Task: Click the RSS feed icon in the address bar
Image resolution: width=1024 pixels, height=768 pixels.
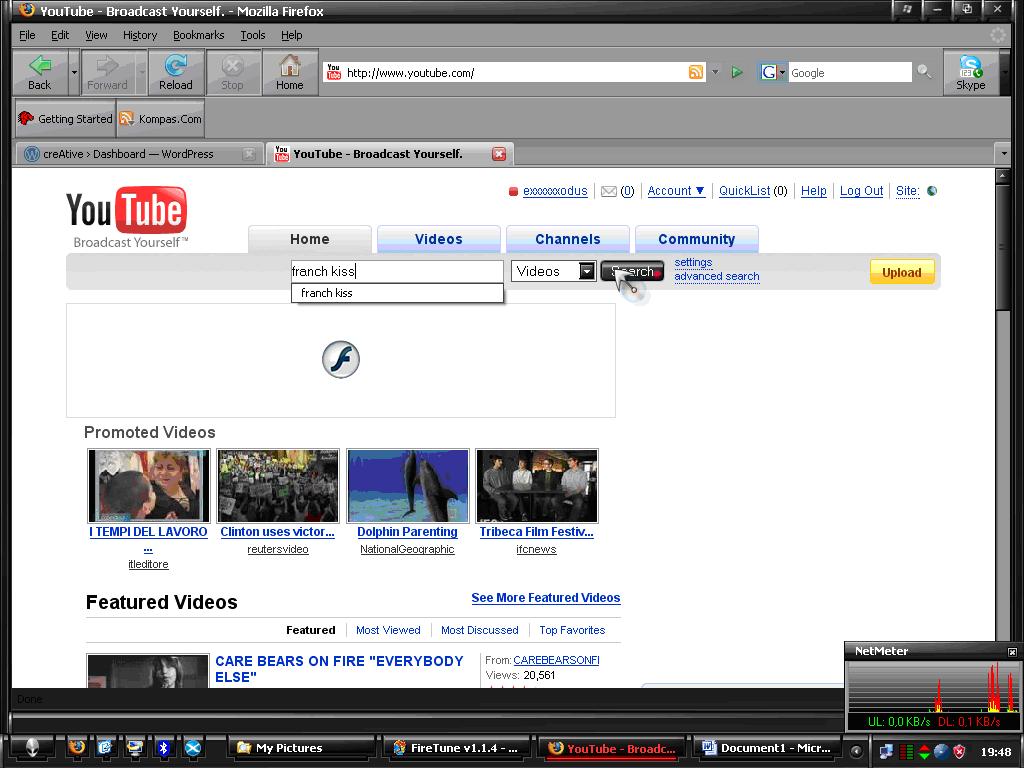Action: [x=698, y=72]
